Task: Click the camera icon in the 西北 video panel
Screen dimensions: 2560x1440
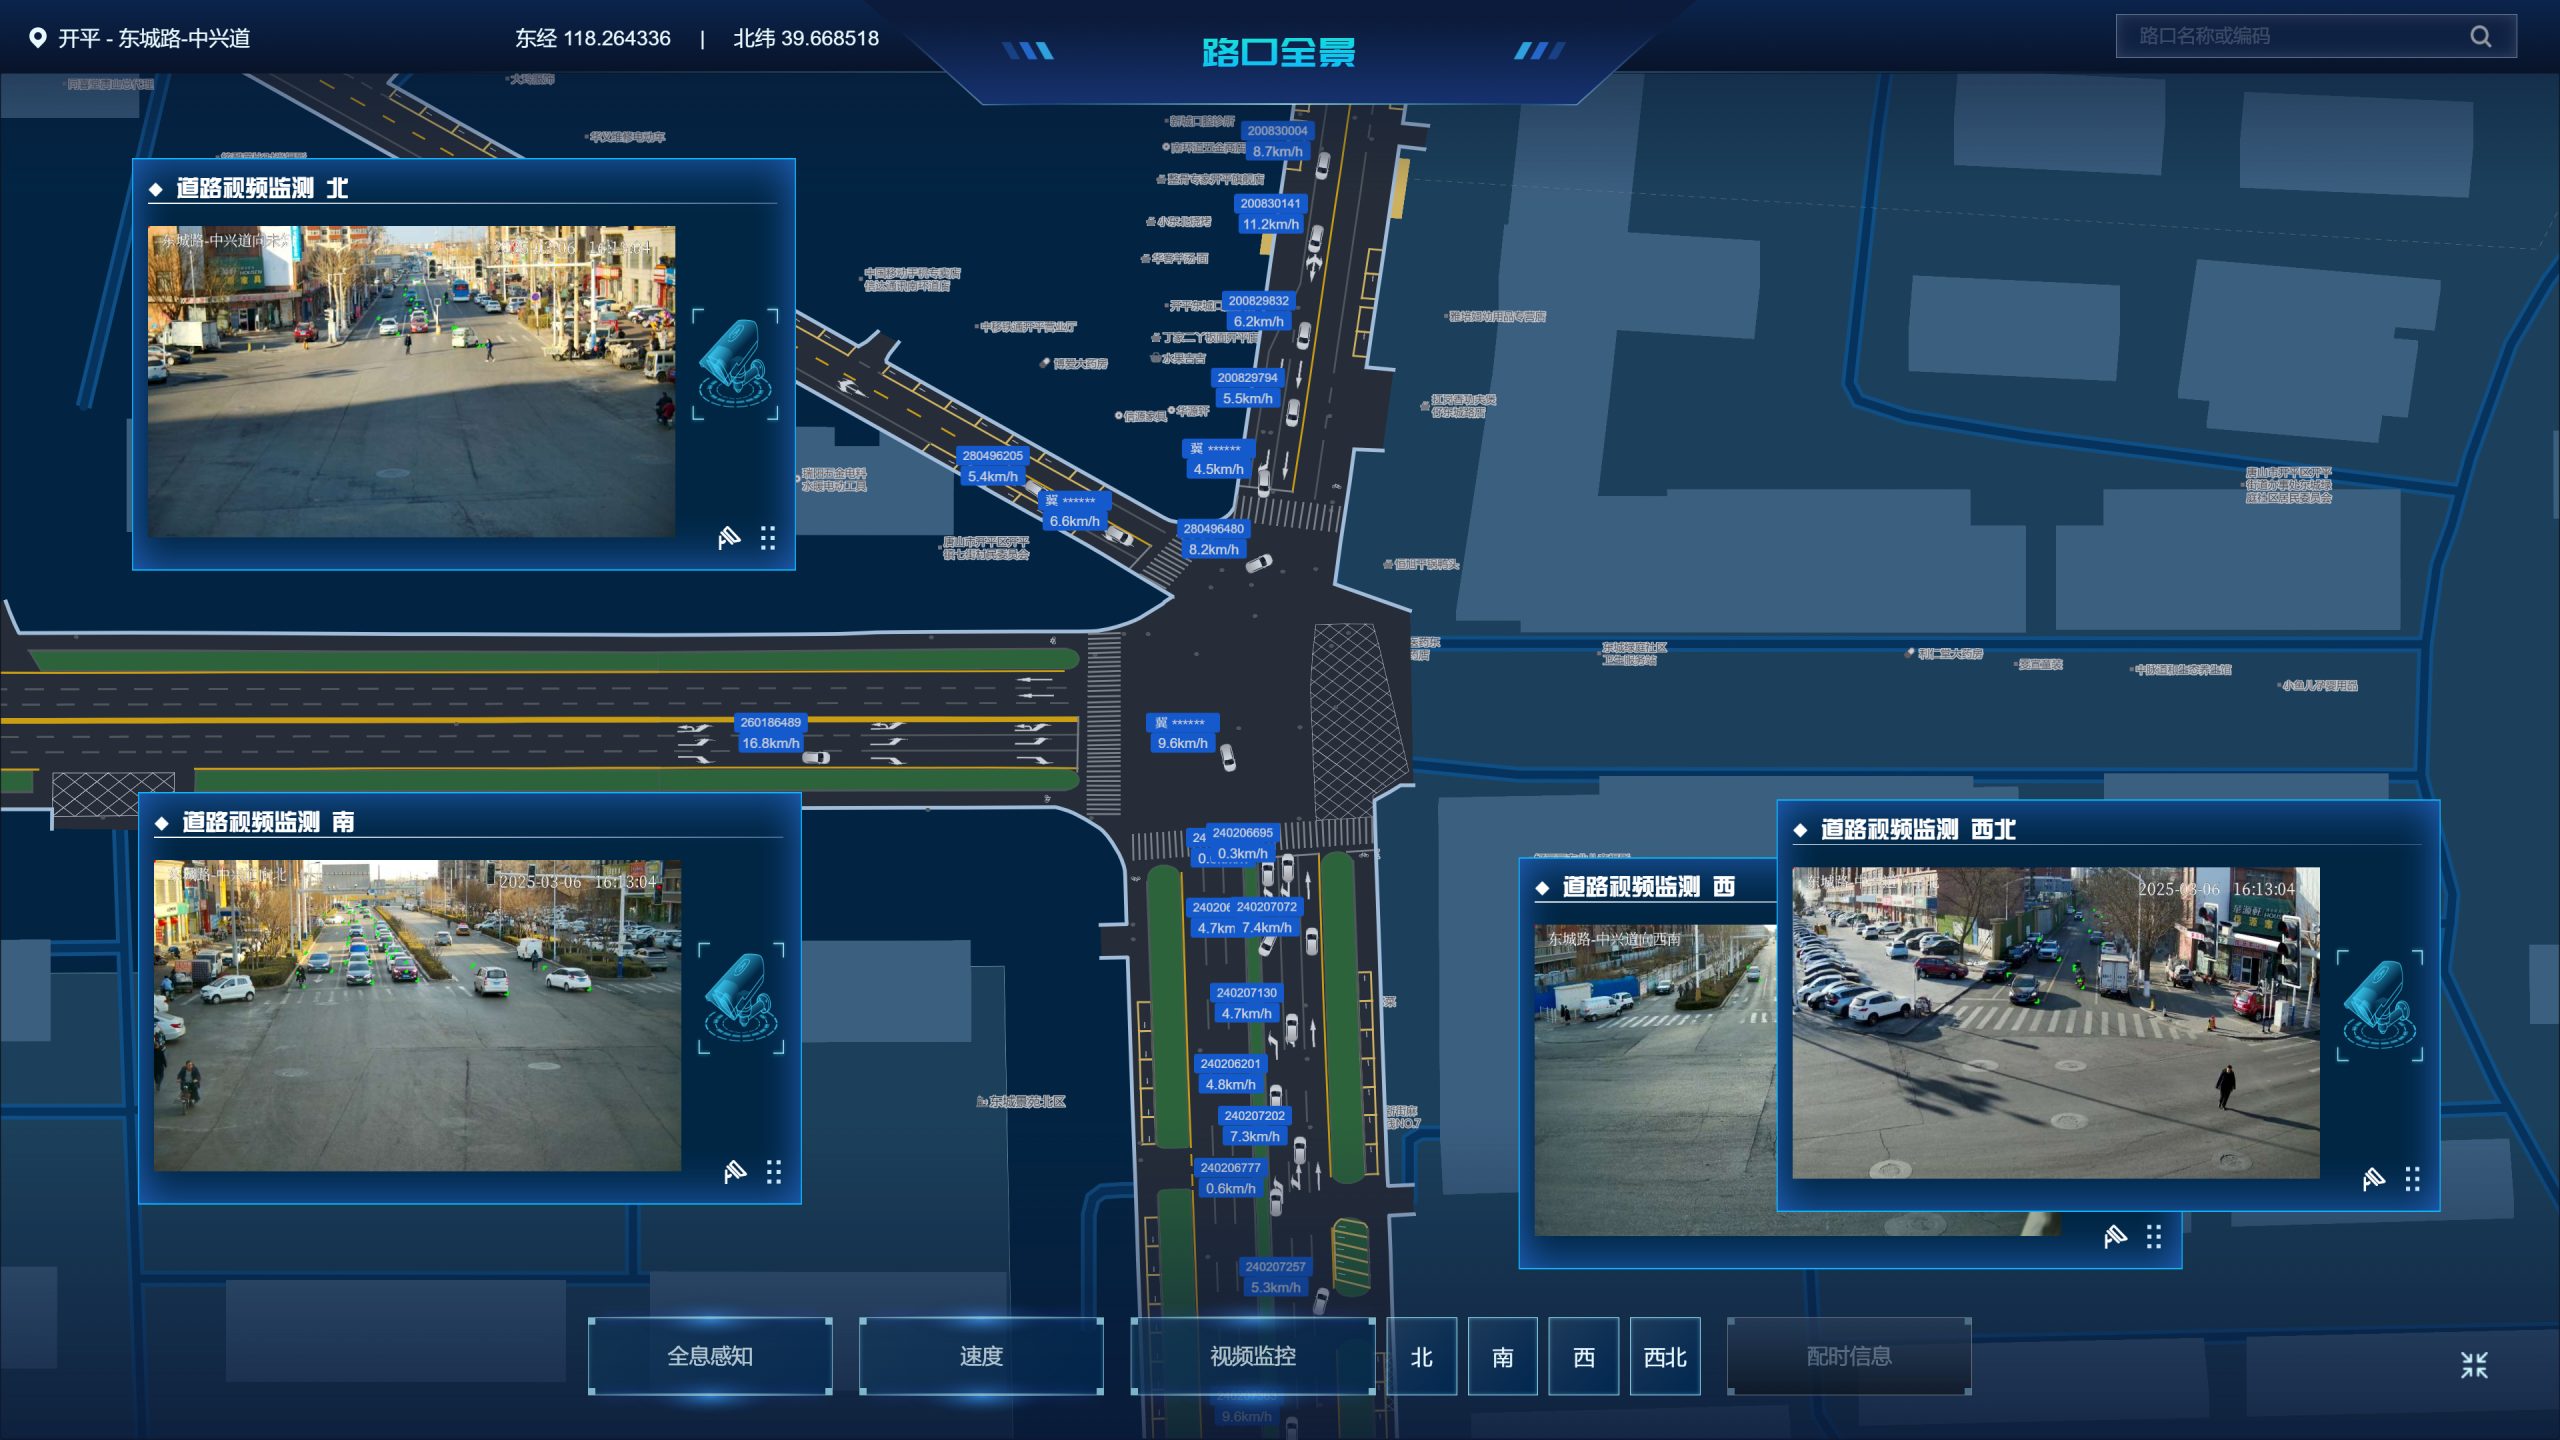Action: tap(2380, 1005)
